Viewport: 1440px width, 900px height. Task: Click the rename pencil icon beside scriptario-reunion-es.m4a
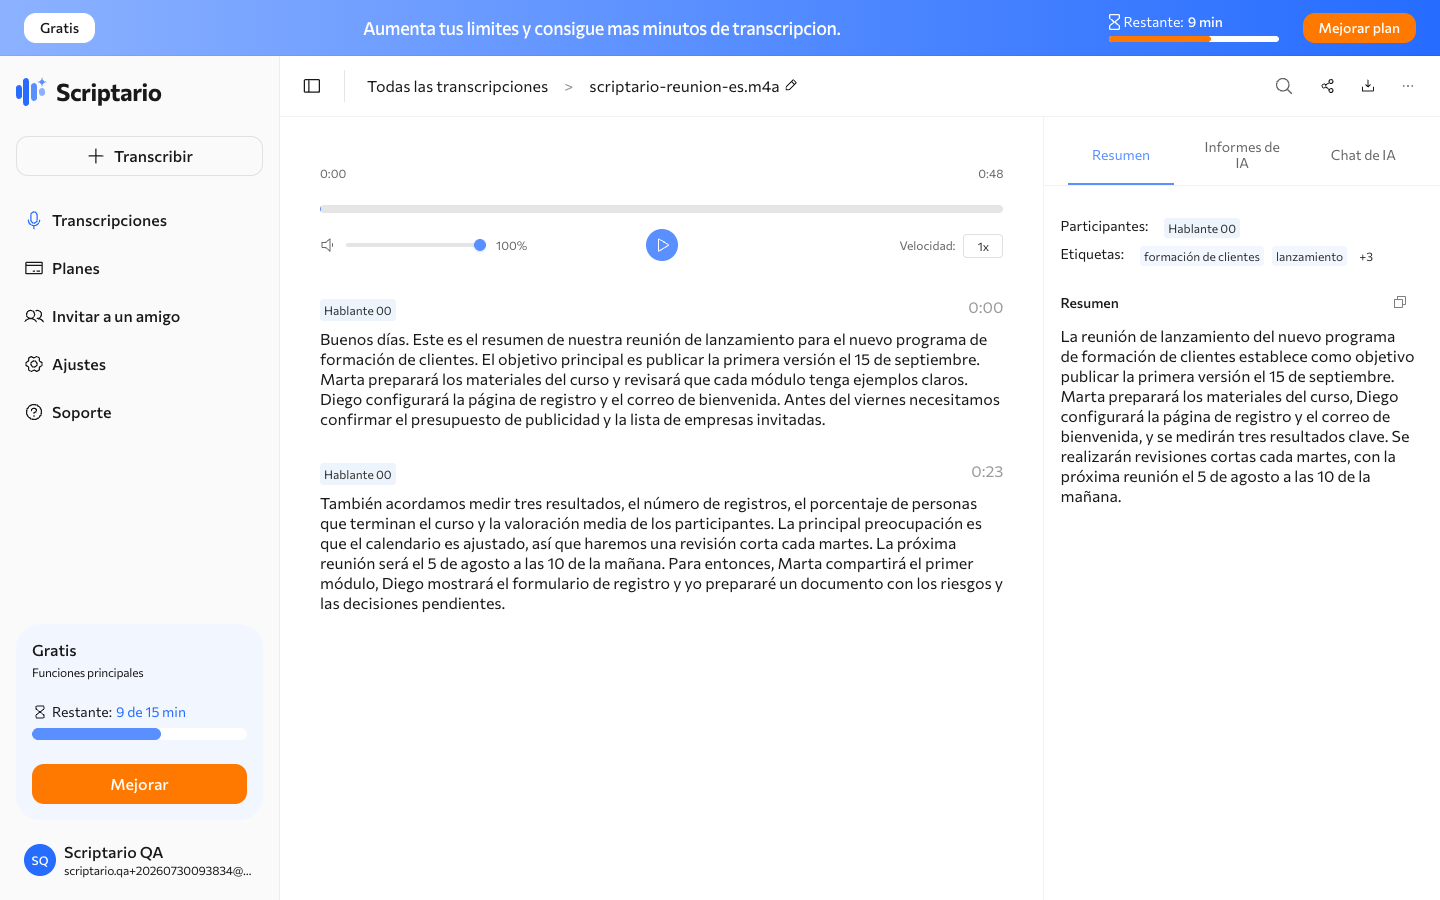791,86
